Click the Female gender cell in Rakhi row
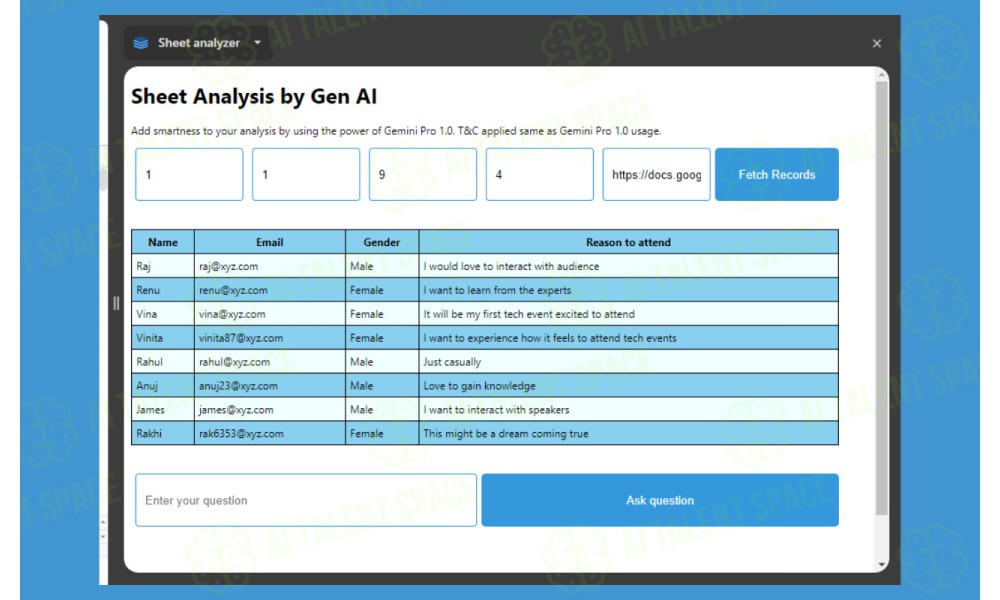1000x600 pixels. (382, 434)
